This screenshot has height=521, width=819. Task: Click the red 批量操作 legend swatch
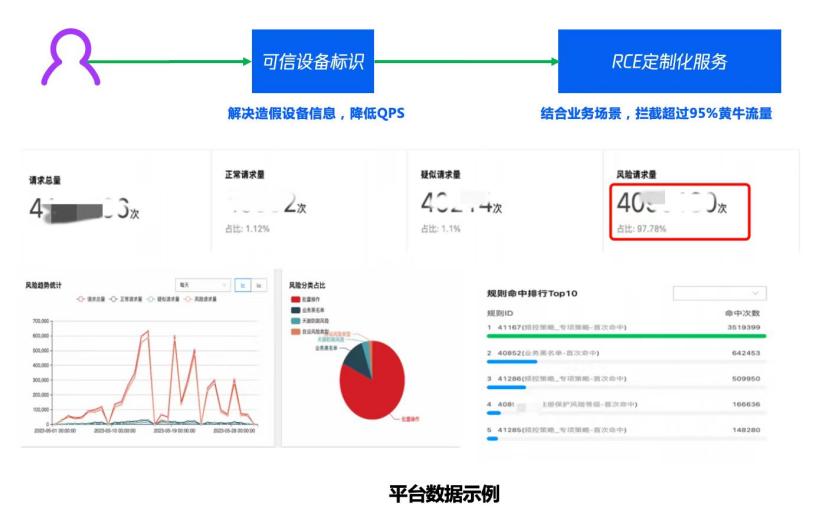294,299
